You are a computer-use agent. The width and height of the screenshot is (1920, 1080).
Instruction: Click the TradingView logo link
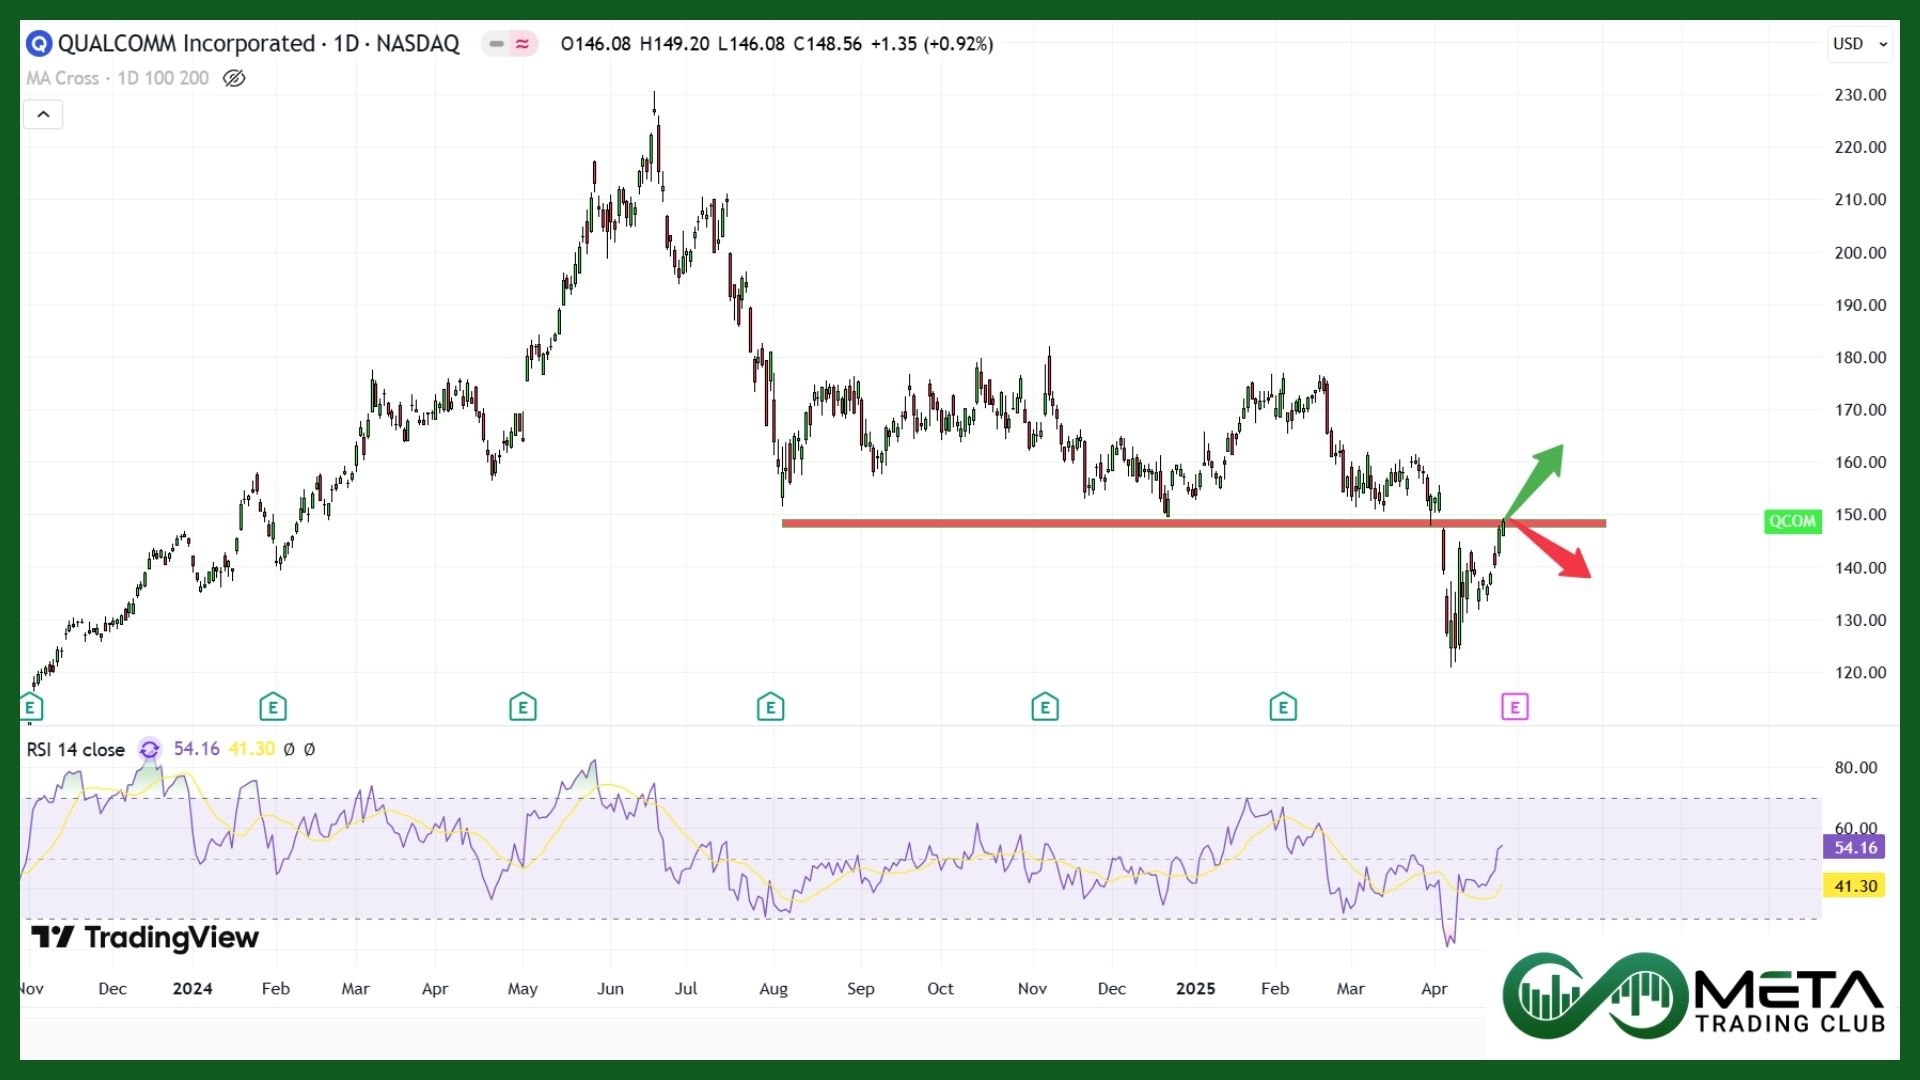click(145, 938)
